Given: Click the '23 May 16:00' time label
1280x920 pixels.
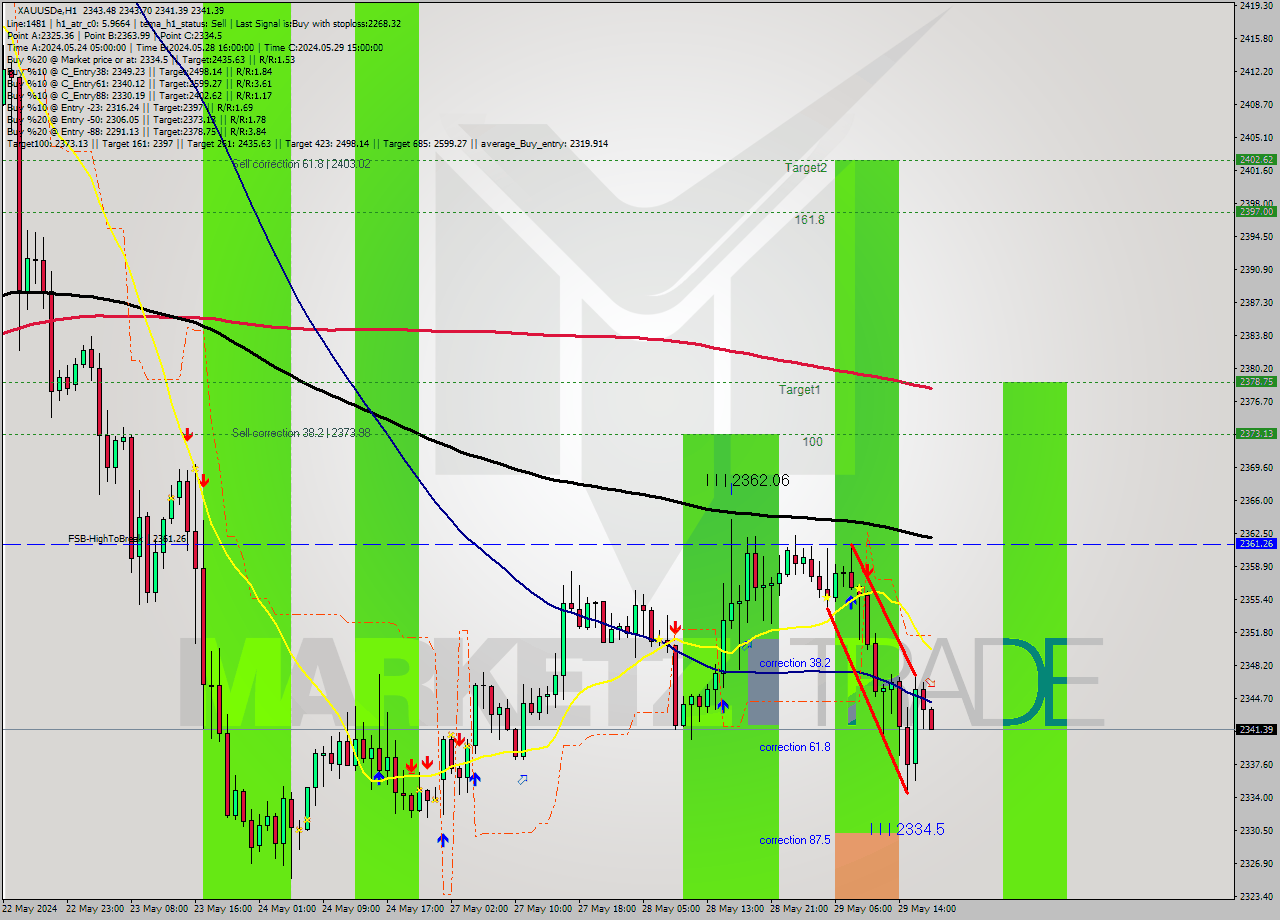Looking at the screenshot, I should click(222, 909).
